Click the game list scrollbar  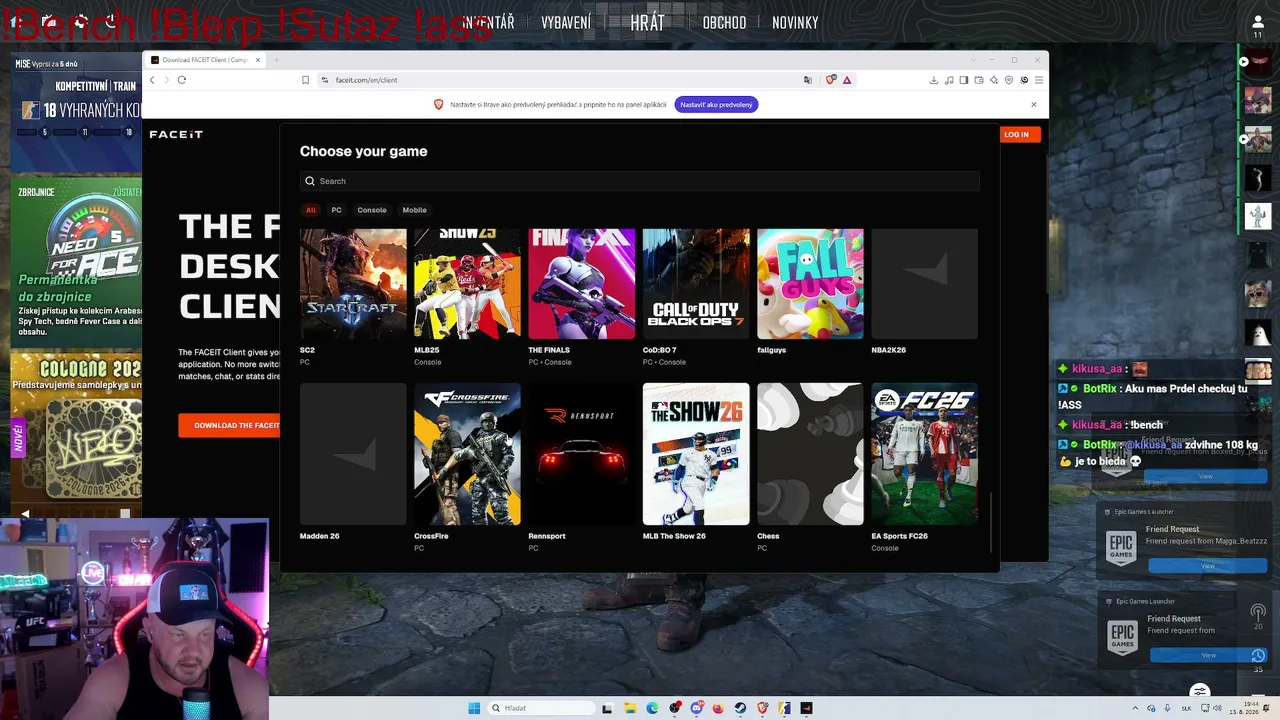[991, 521]
